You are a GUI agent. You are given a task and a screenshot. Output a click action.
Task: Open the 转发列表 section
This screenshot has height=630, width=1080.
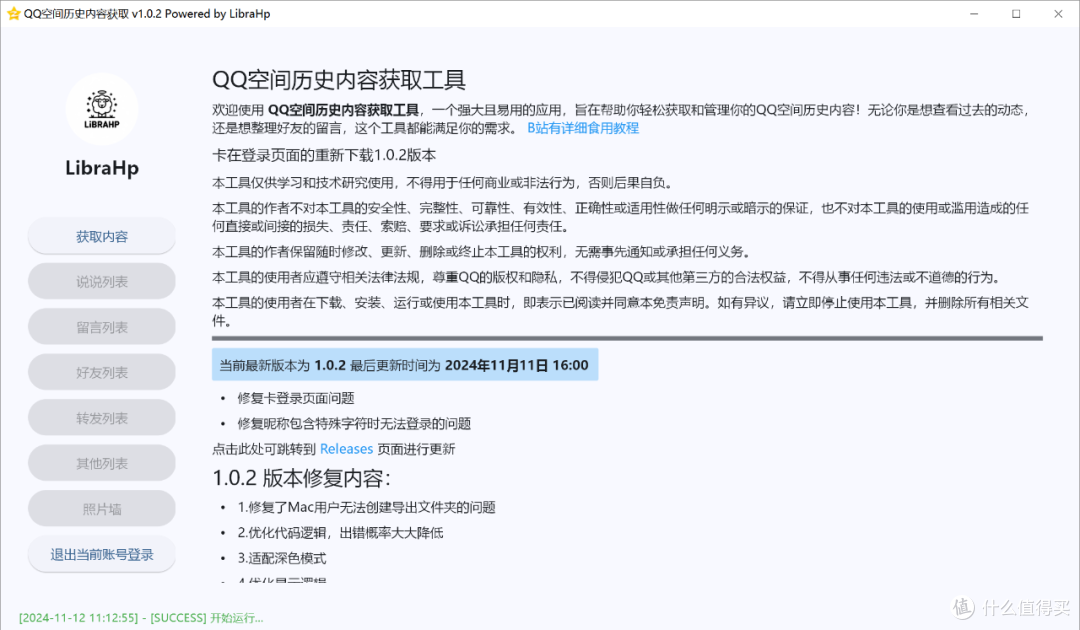[x=101, y=417]
